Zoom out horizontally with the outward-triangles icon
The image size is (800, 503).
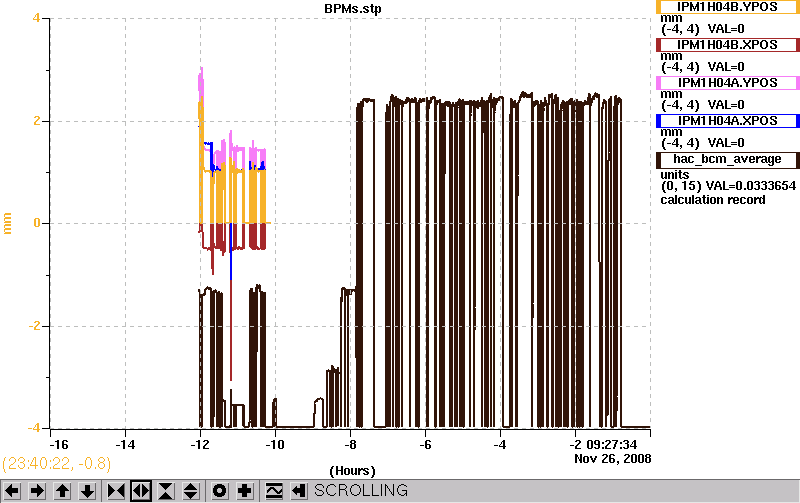[x=141, y=491]
